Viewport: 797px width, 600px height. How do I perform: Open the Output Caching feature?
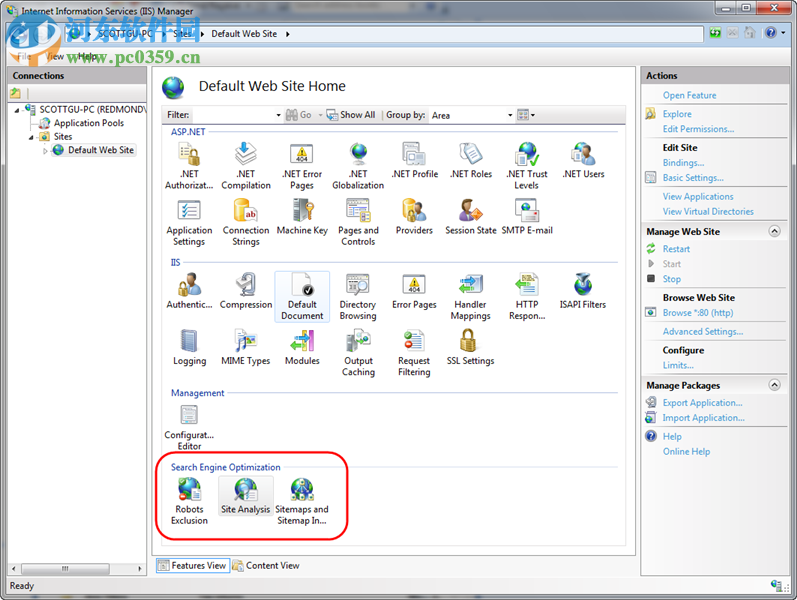[358, 352]
